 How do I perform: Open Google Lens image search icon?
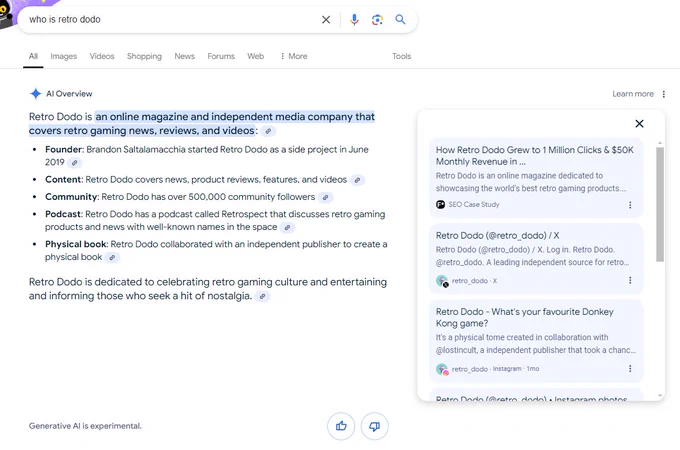377,20
